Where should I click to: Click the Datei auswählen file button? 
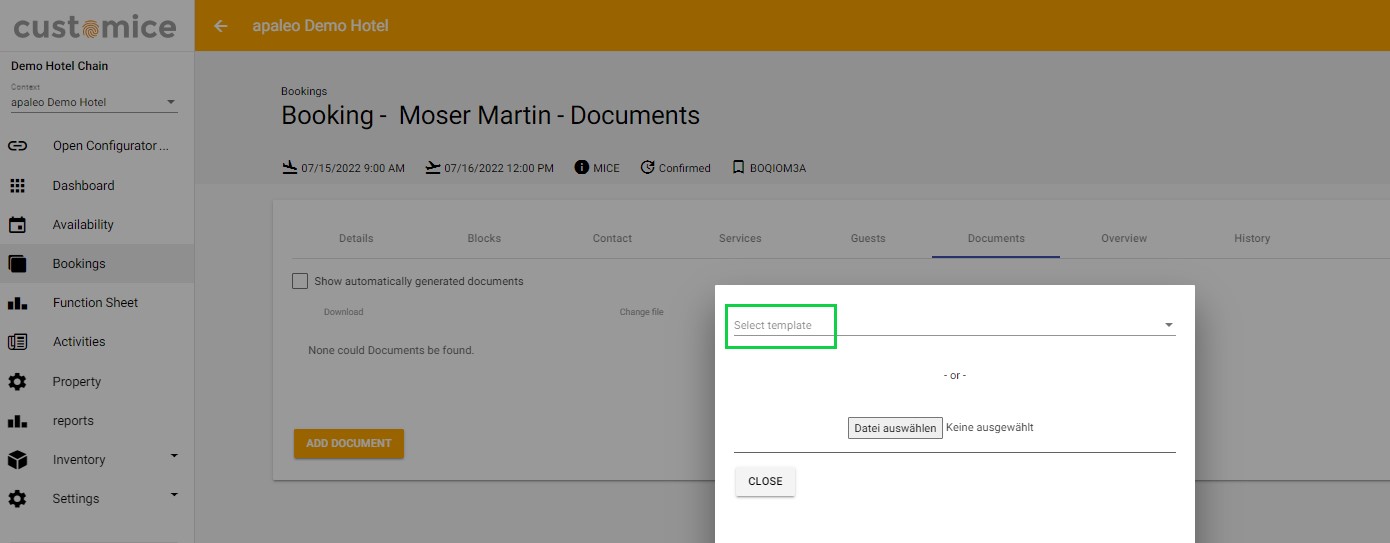coord(895,428)
